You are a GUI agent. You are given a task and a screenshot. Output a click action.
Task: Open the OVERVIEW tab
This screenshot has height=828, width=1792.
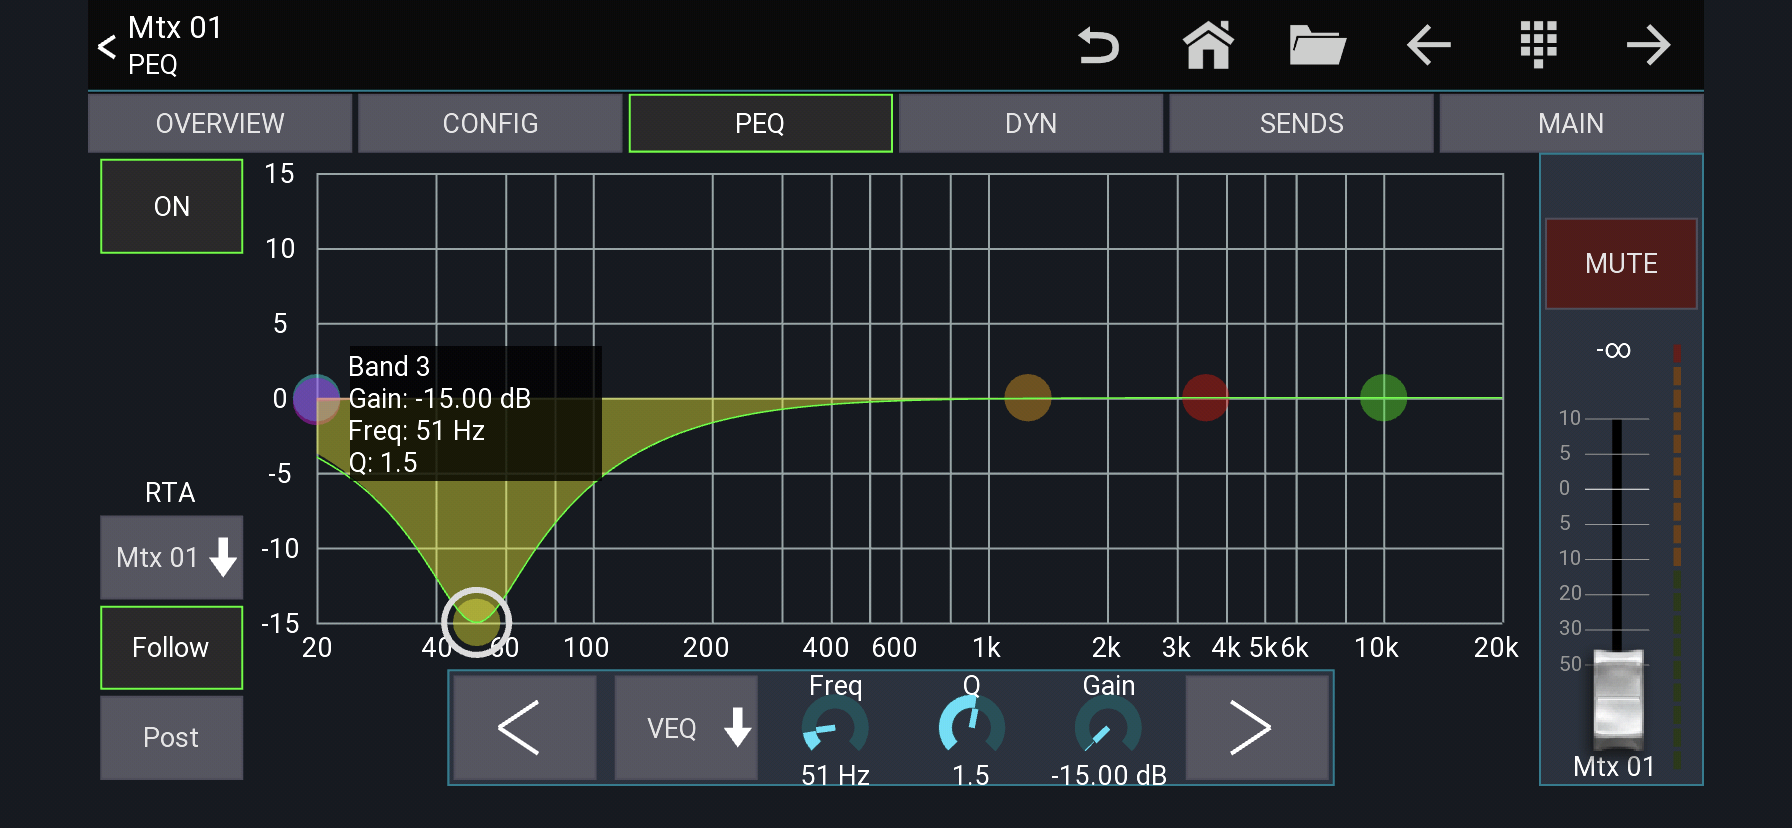tap(220, 123)
